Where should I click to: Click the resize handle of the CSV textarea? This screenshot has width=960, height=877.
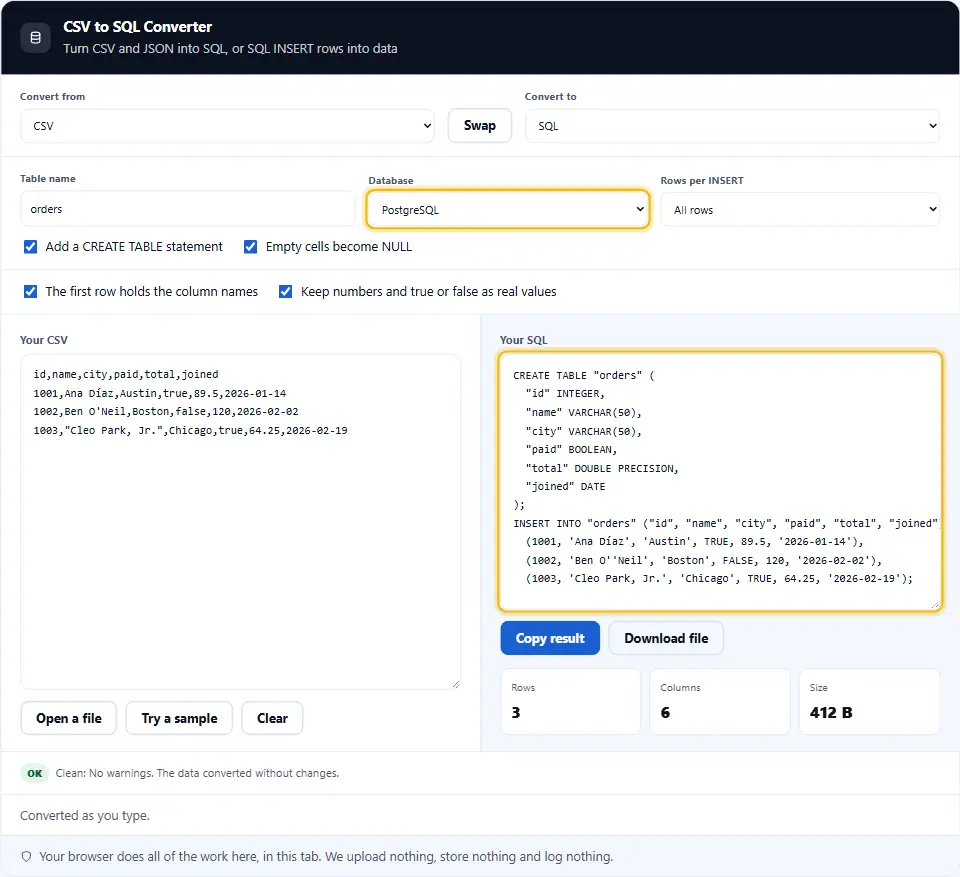[456, 684]
